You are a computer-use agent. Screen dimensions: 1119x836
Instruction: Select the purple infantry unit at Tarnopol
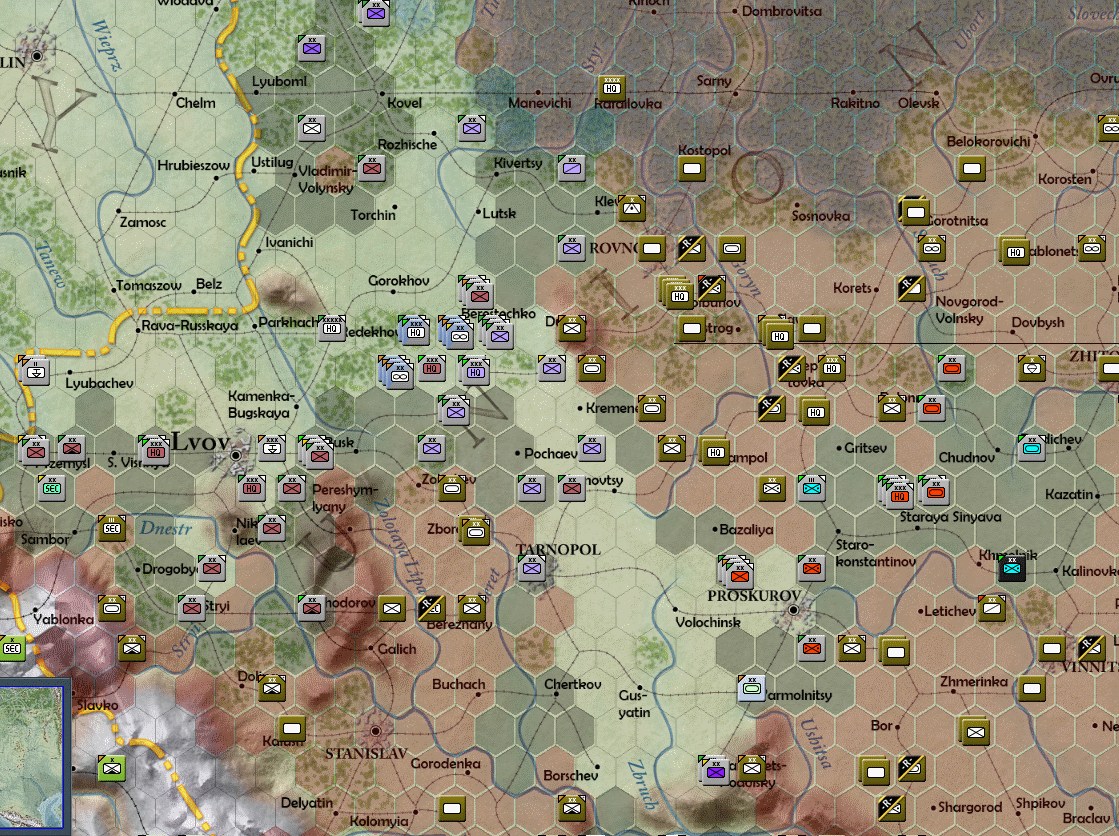(x=532, y=568)
